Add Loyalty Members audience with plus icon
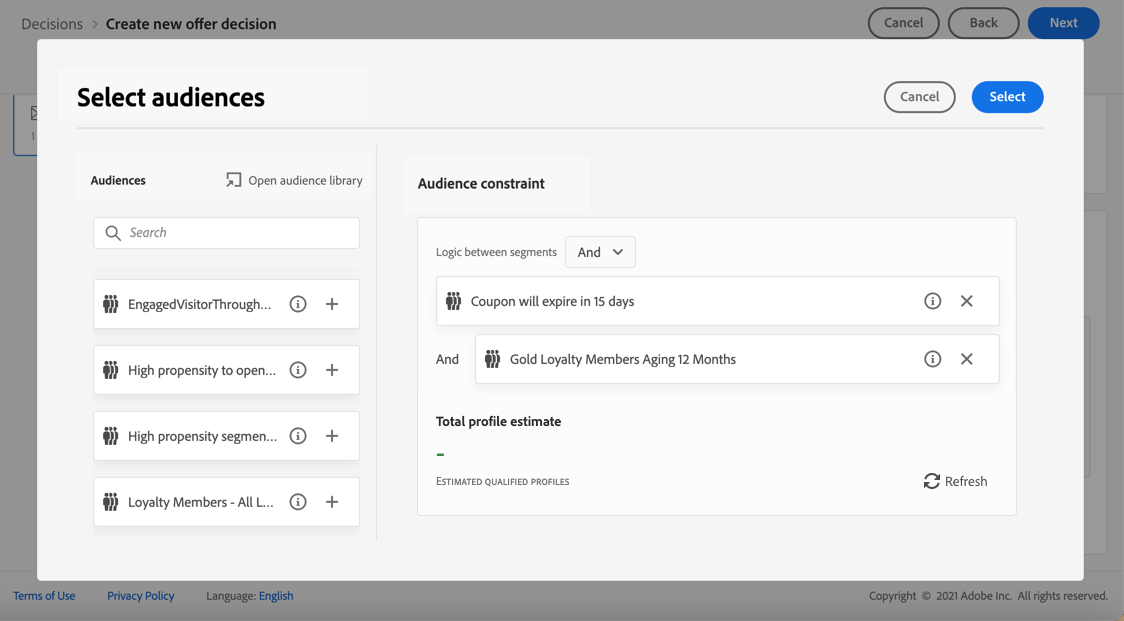 332,502
